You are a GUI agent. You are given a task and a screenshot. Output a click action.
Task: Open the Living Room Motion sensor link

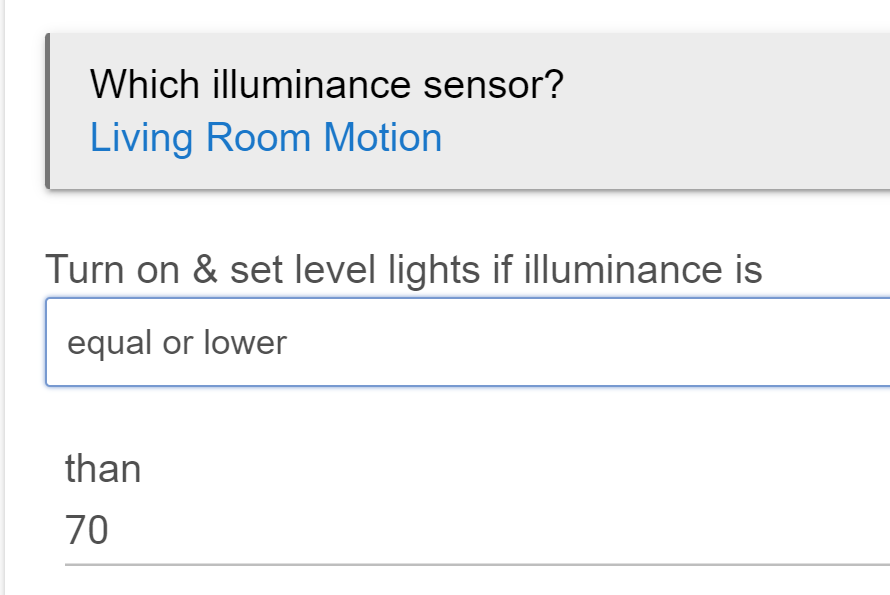pos(266,138)
